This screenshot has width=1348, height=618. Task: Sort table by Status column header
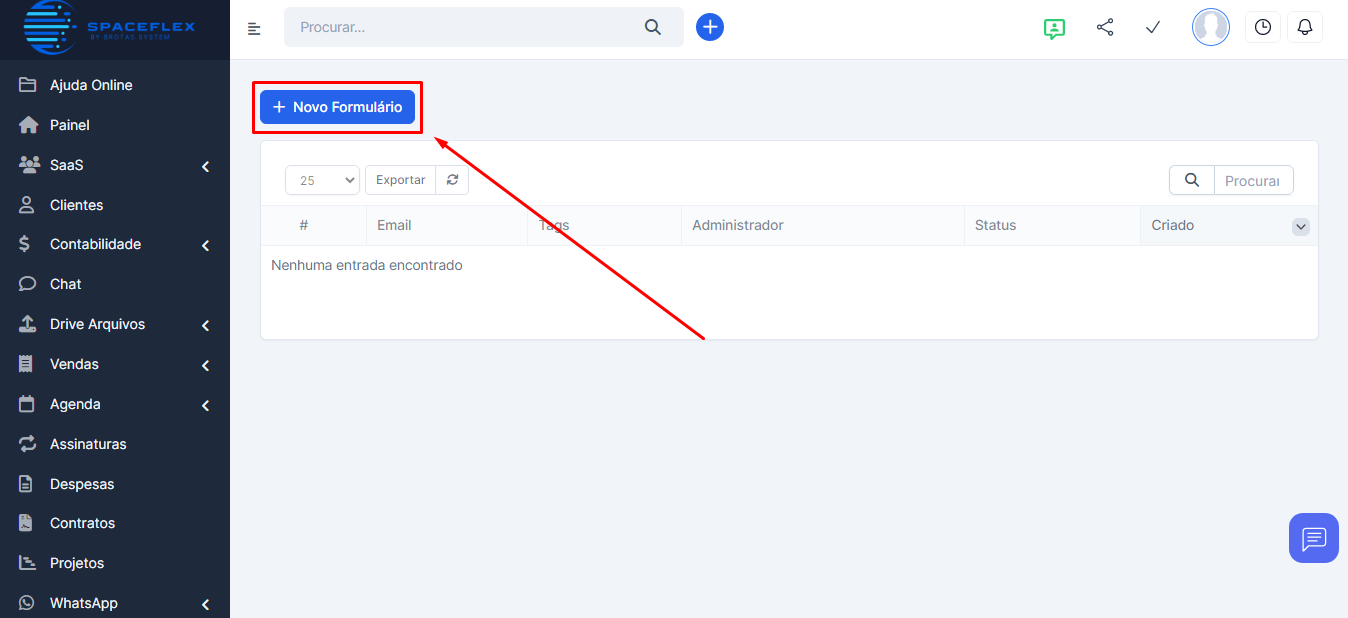coord(995,225)
